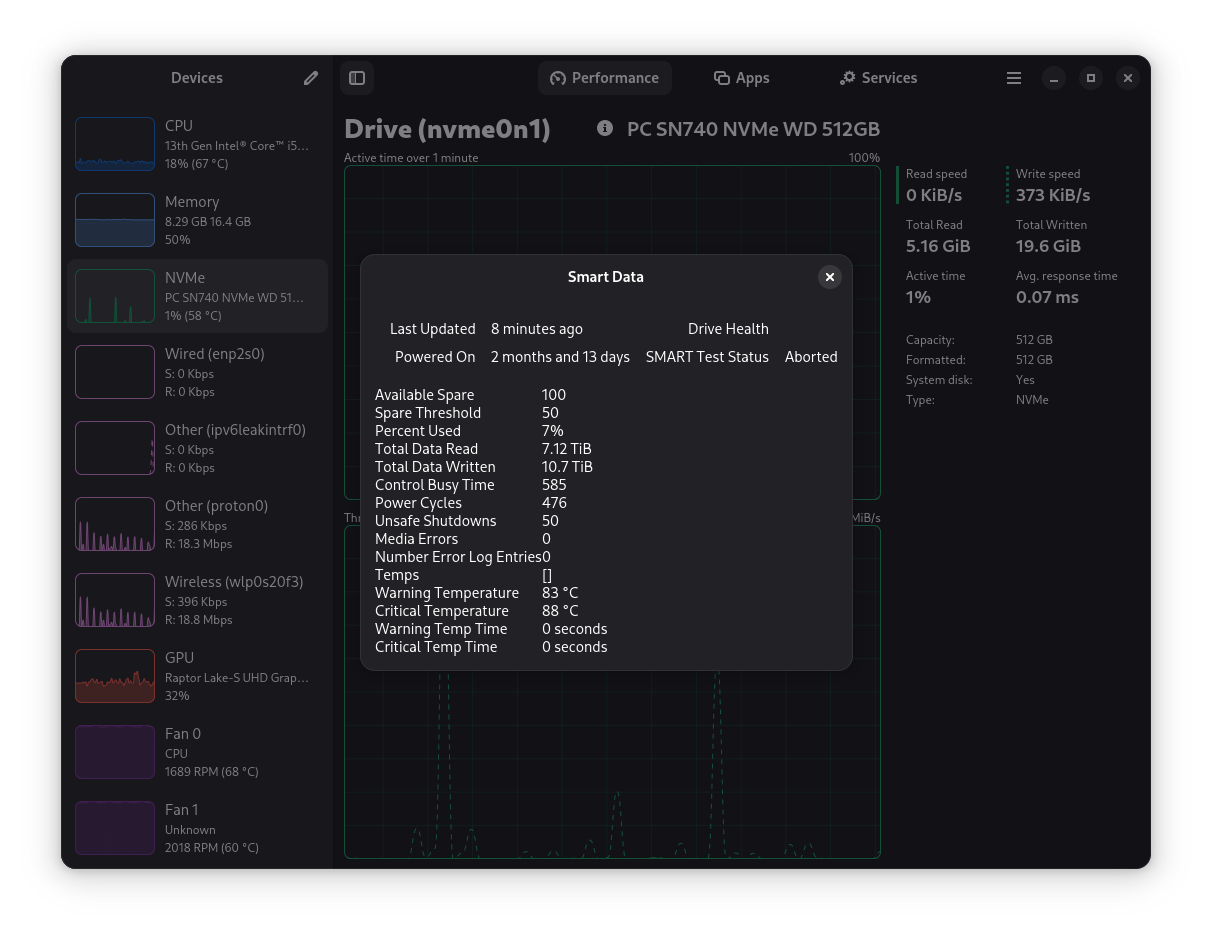Screen dimensions: 1212x936
Task: Select the Memory device entry
Action: [x=197, y=219]
